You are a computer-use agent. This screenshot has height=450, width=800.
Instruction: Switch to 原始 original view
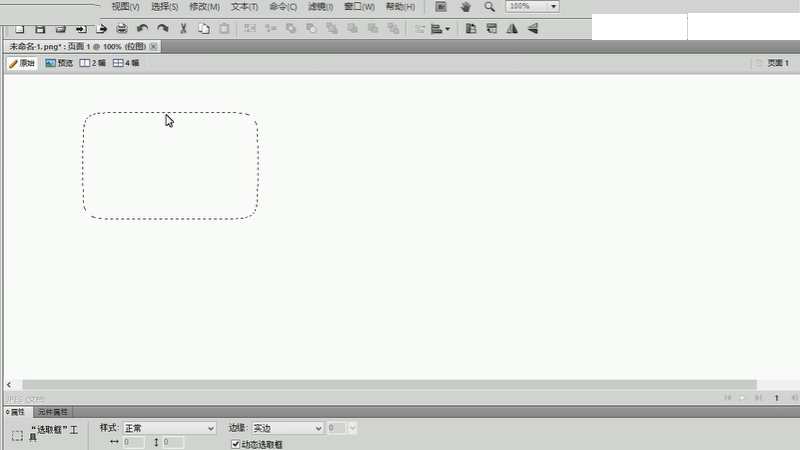22,63
